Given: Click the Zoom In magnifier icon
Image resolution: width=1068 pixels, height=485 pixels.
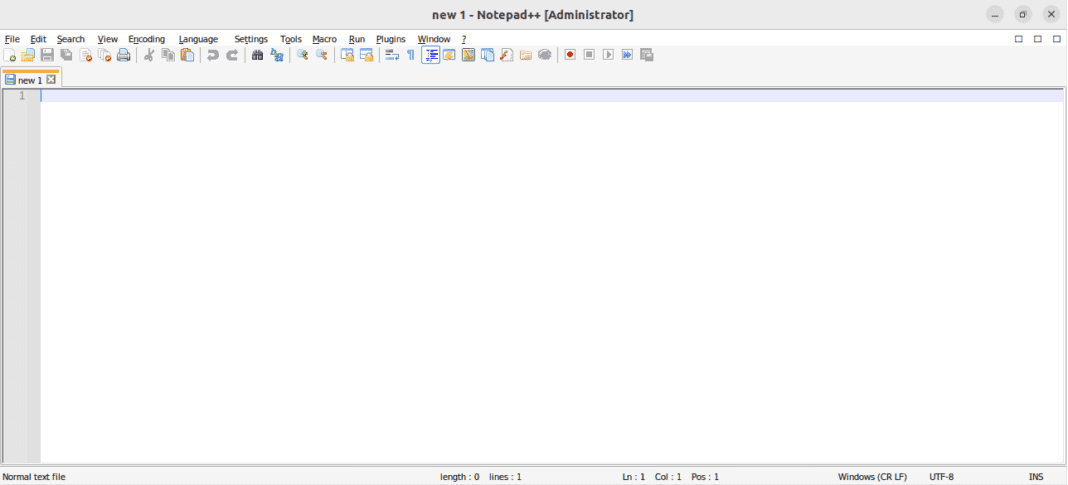Looking at the screenshot, I should tap(302, 55).
